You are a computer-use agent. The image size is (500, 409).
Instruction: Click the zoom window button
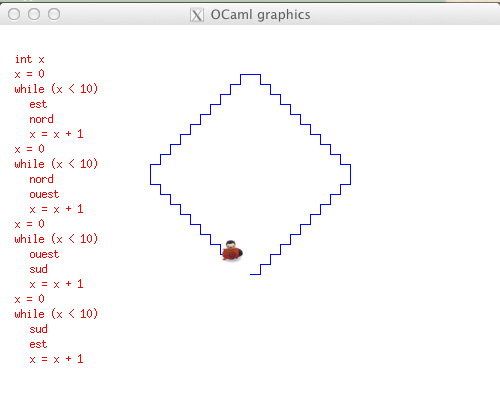54,14
